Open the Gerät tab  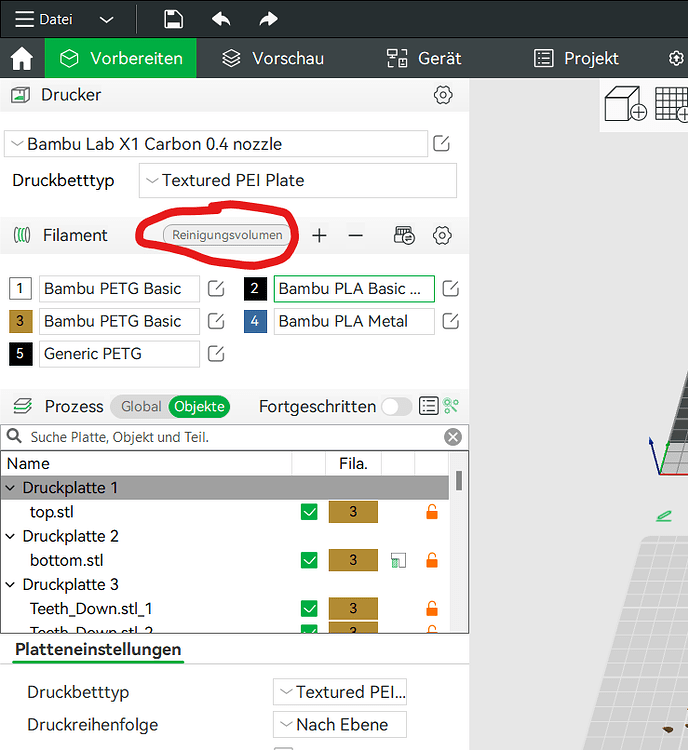424,58
